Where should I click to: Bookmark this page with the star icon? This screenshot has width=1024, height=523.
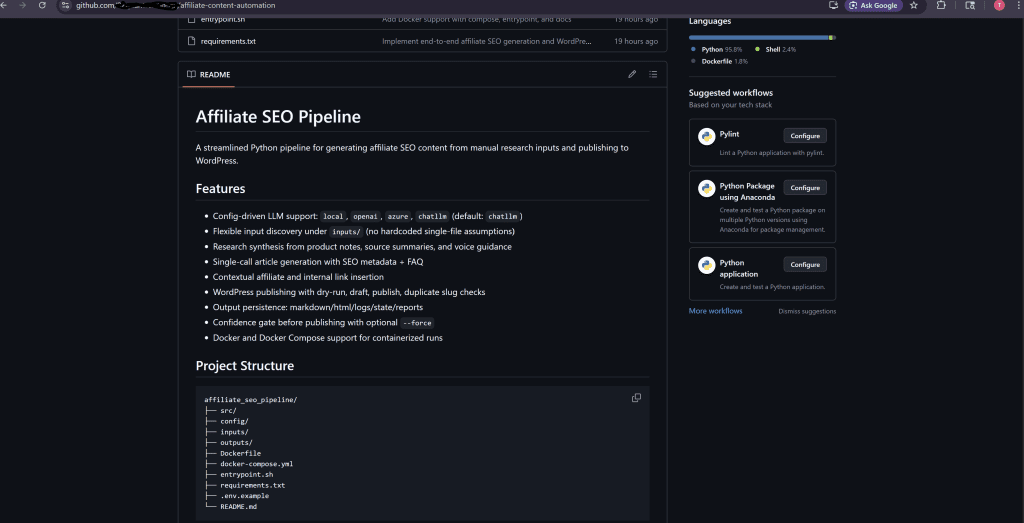tap(914, 5)
